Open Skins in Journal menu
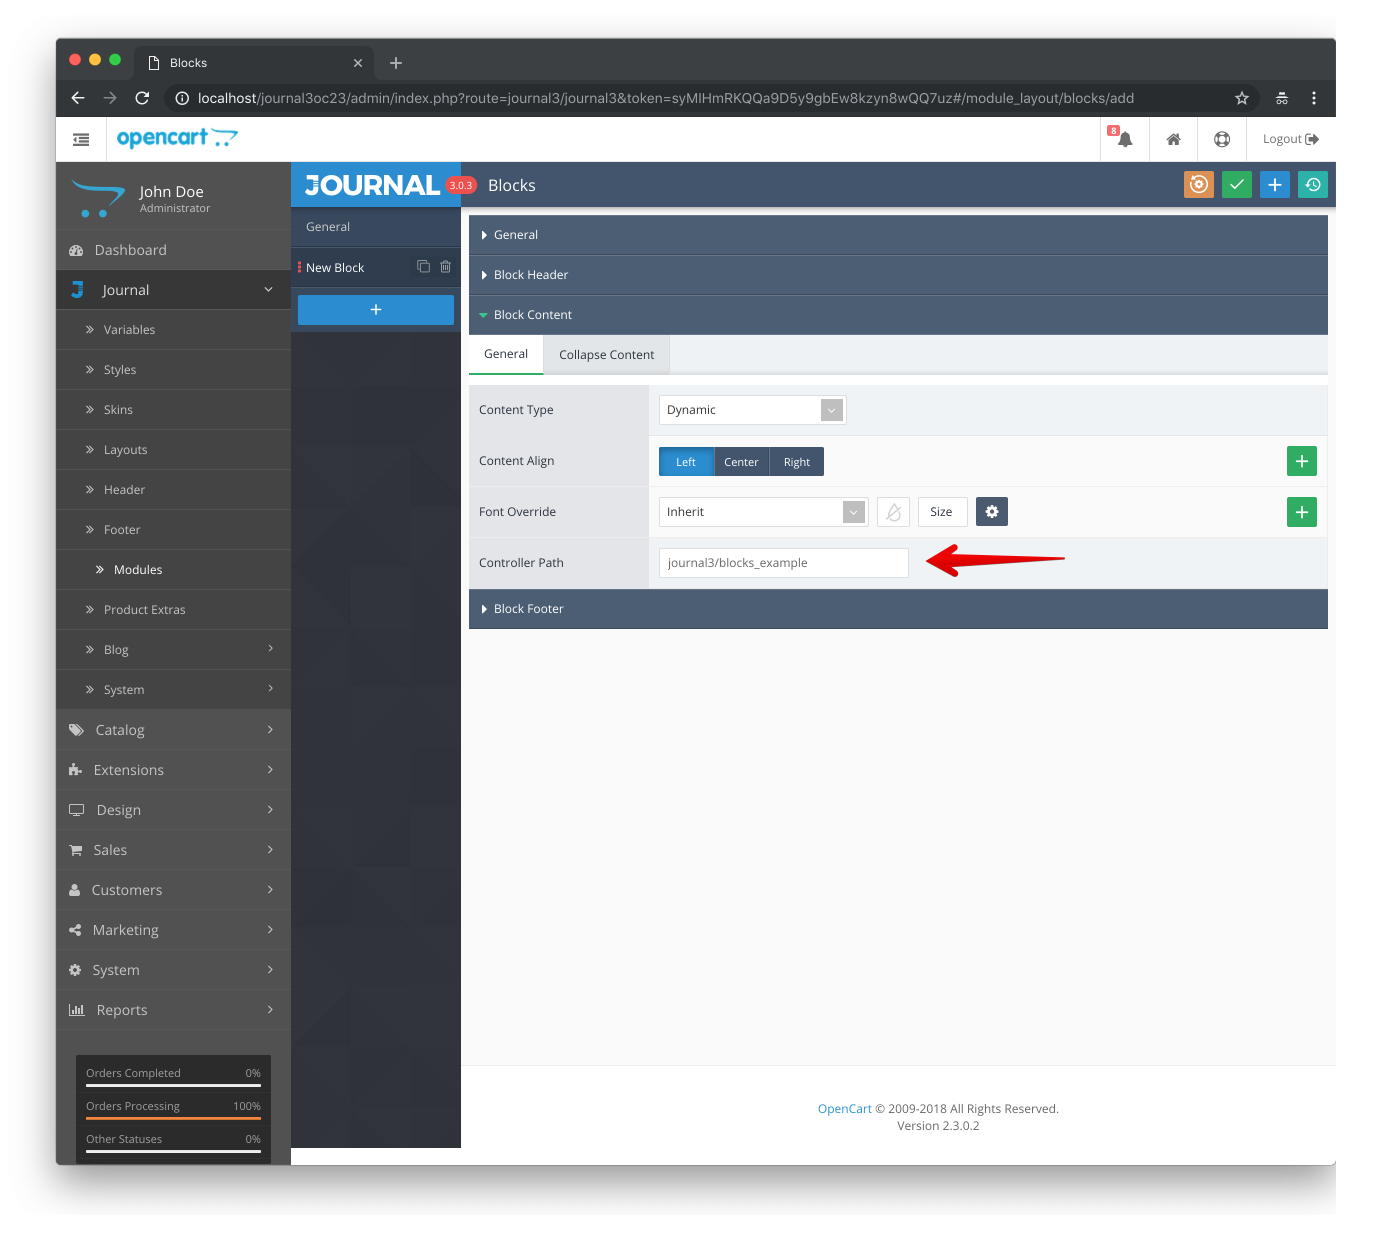This screenshot has width=1392, height=1239. click(173, 410)
